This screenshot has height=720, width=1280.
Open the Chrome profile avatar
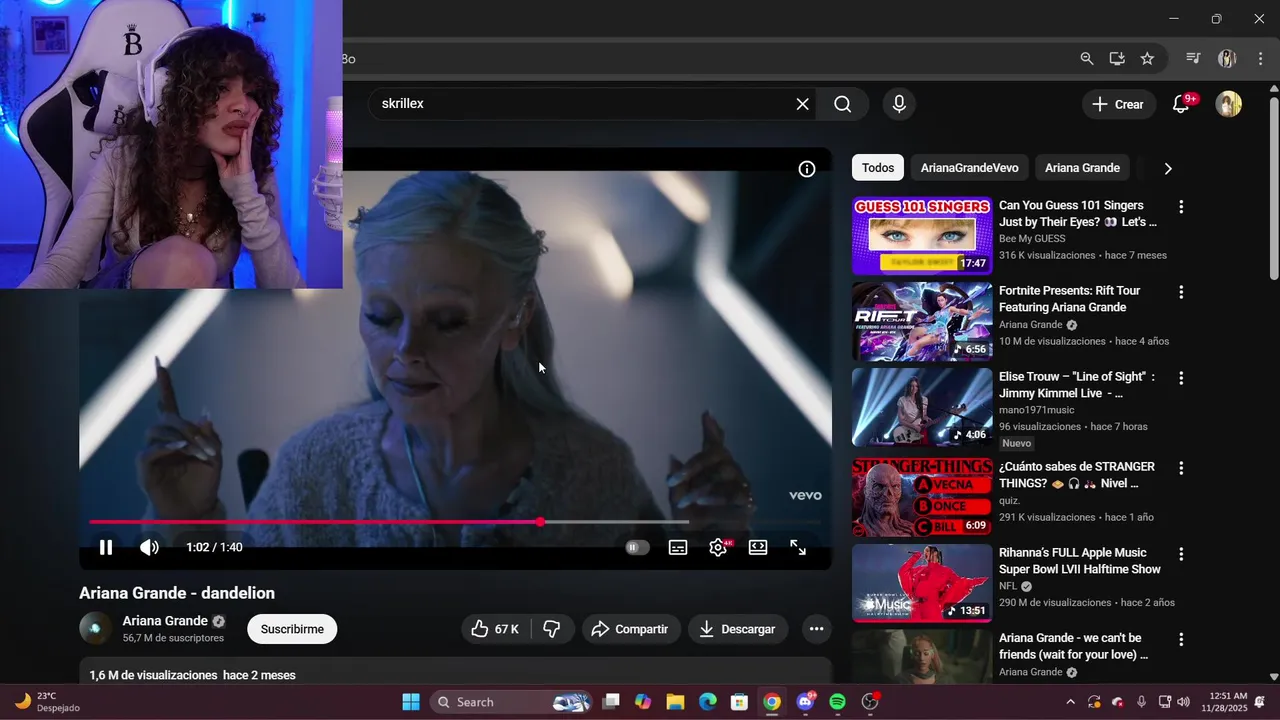(1227, 59)
